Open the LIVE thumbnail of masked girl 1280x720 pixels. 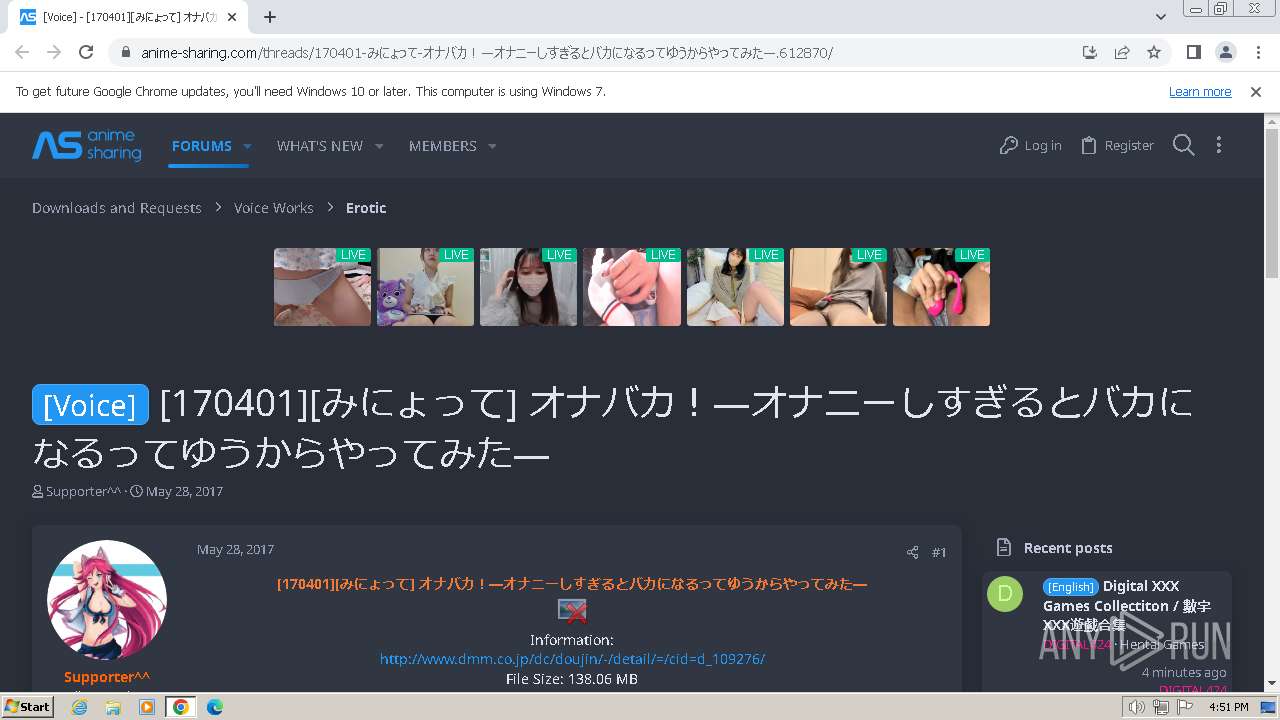point(528,287)
